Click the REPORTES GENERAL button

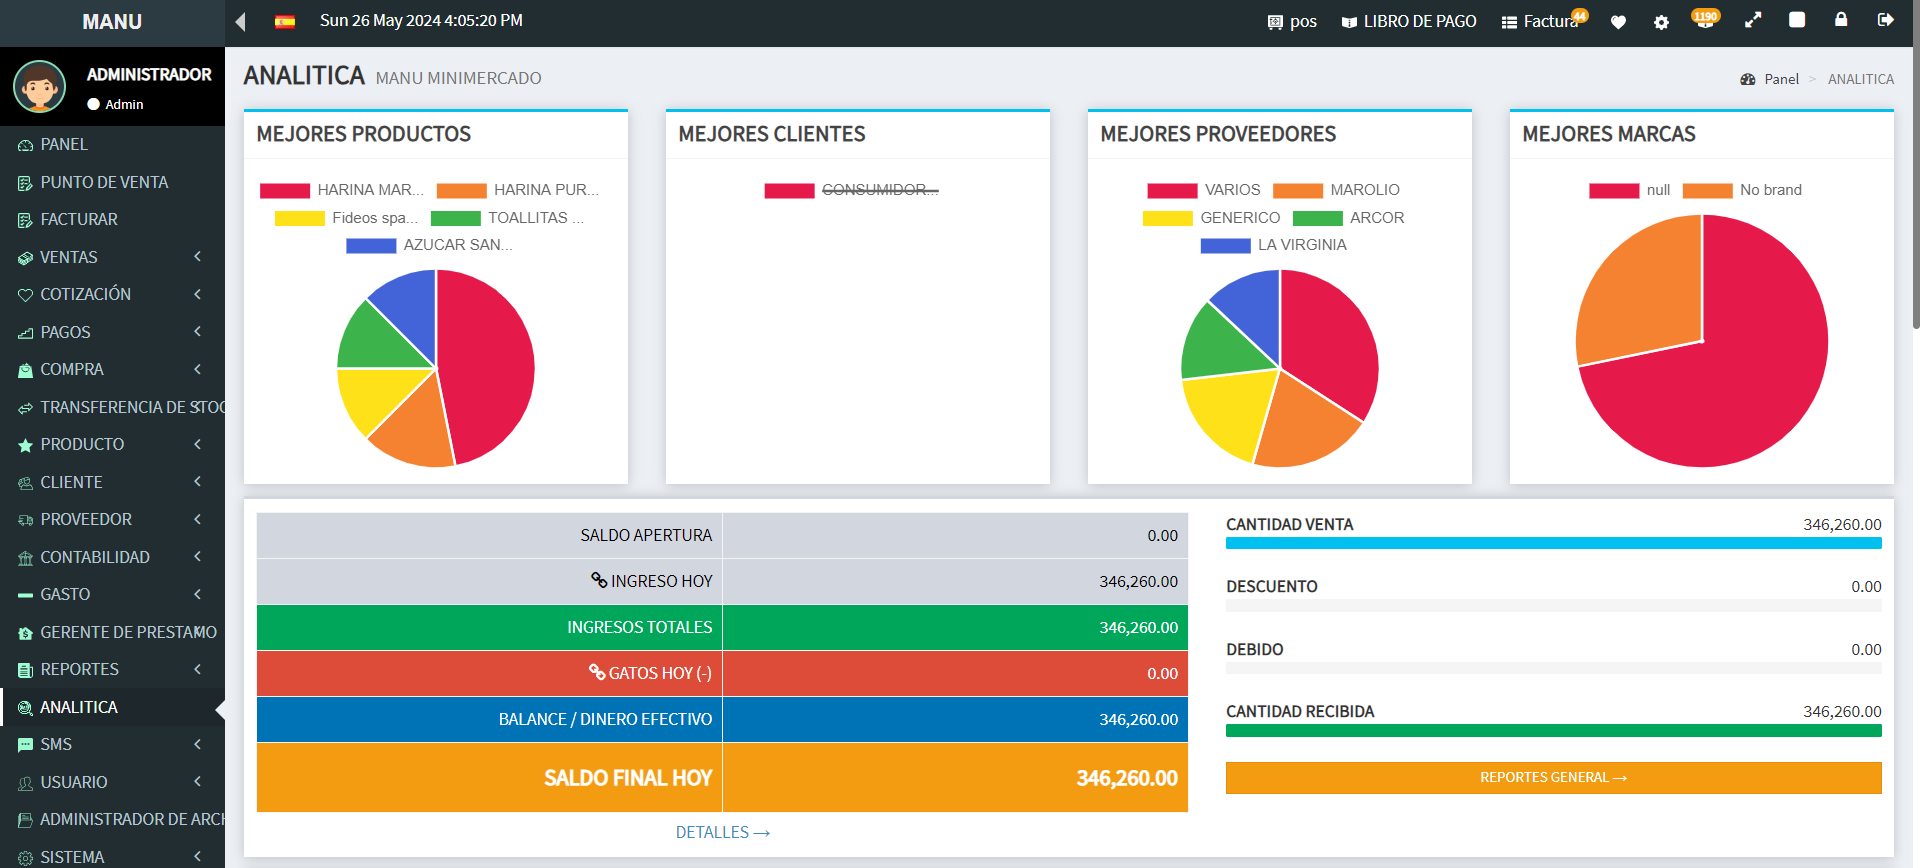pyautogui.click(x=1553, y=778)
